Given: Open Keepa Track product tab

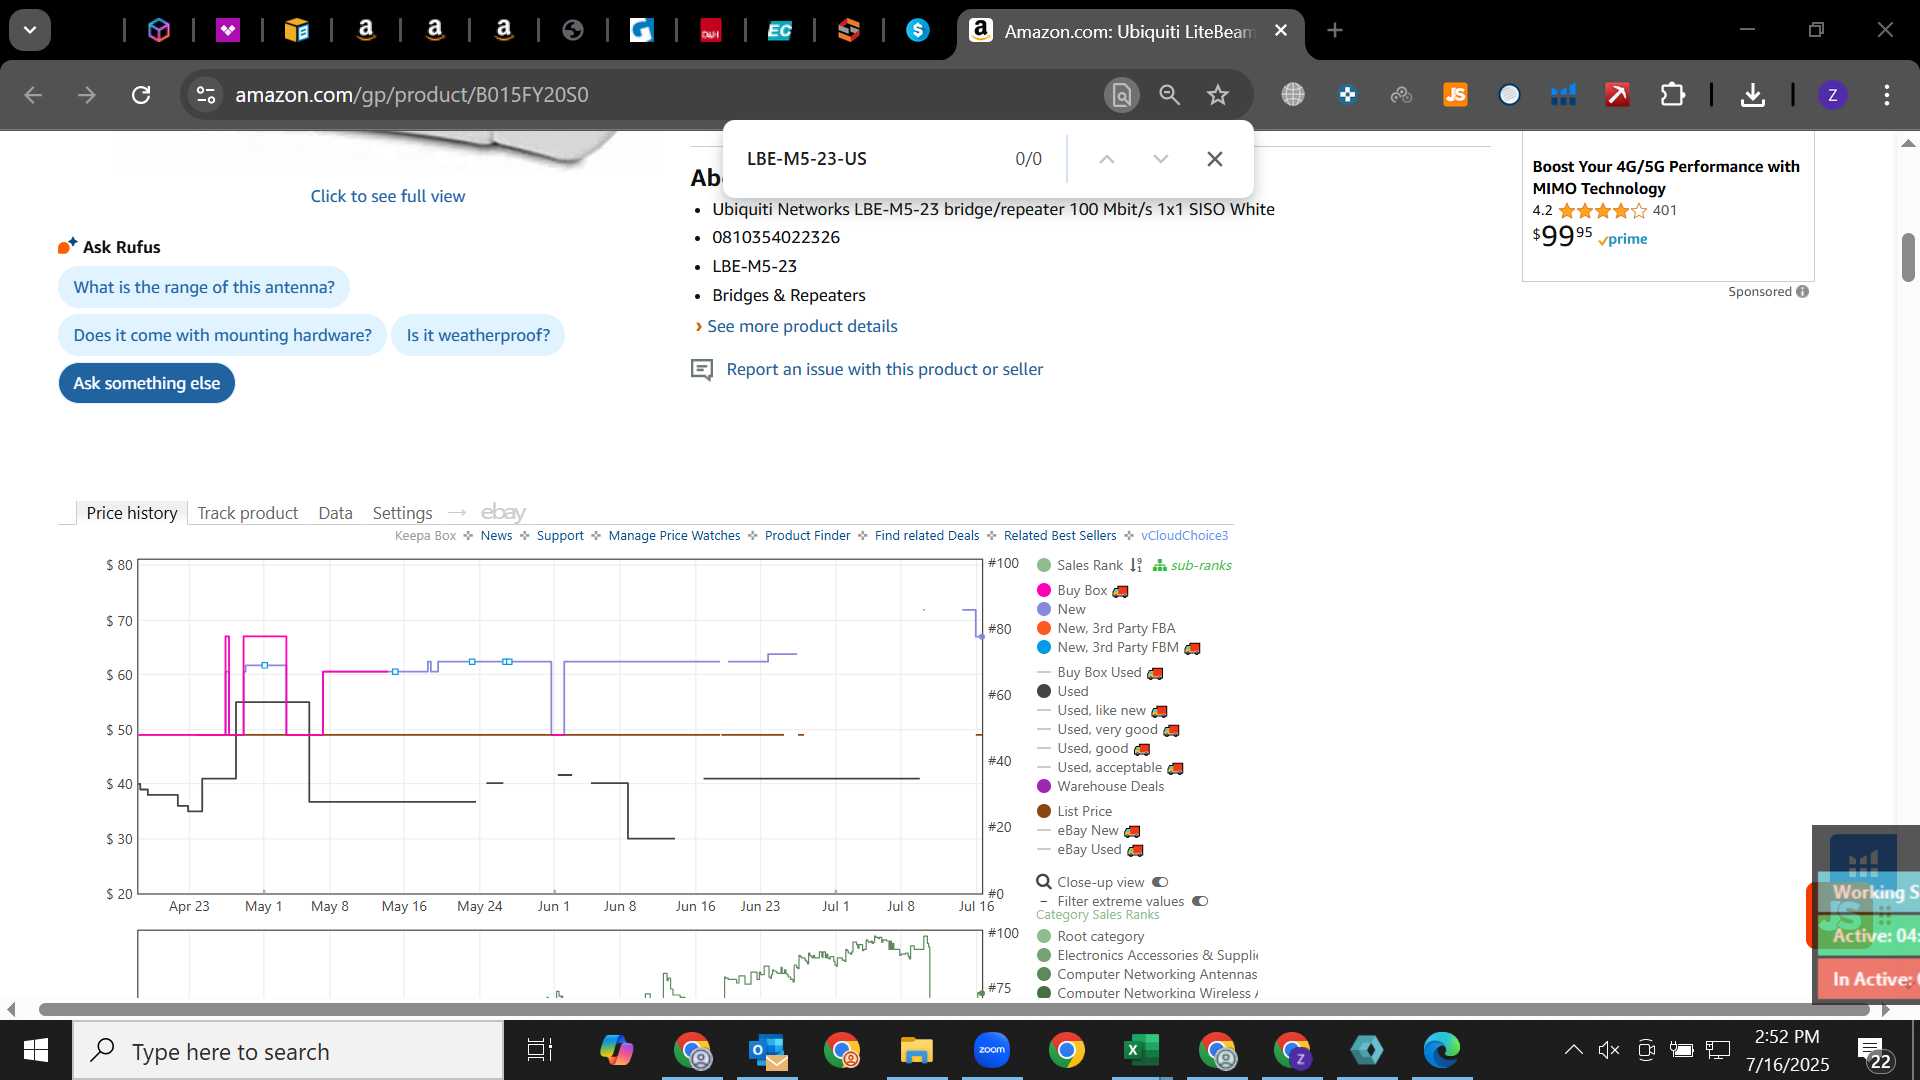Looking at the screenshot, I should point(247,513).
